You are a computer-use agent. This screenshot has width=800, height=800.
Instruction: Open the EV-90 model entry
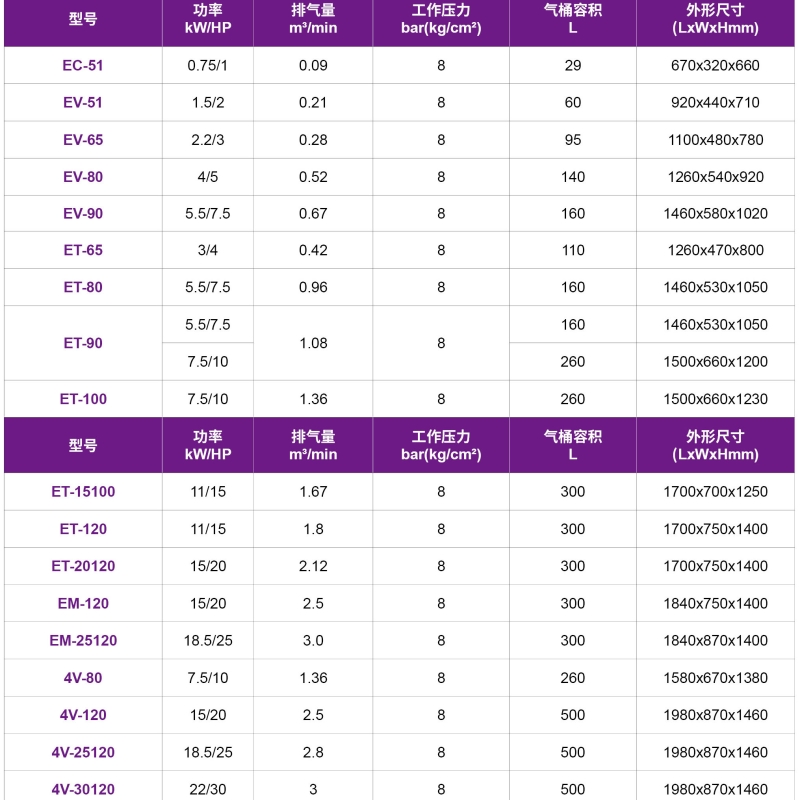click(x=83, y=214)
